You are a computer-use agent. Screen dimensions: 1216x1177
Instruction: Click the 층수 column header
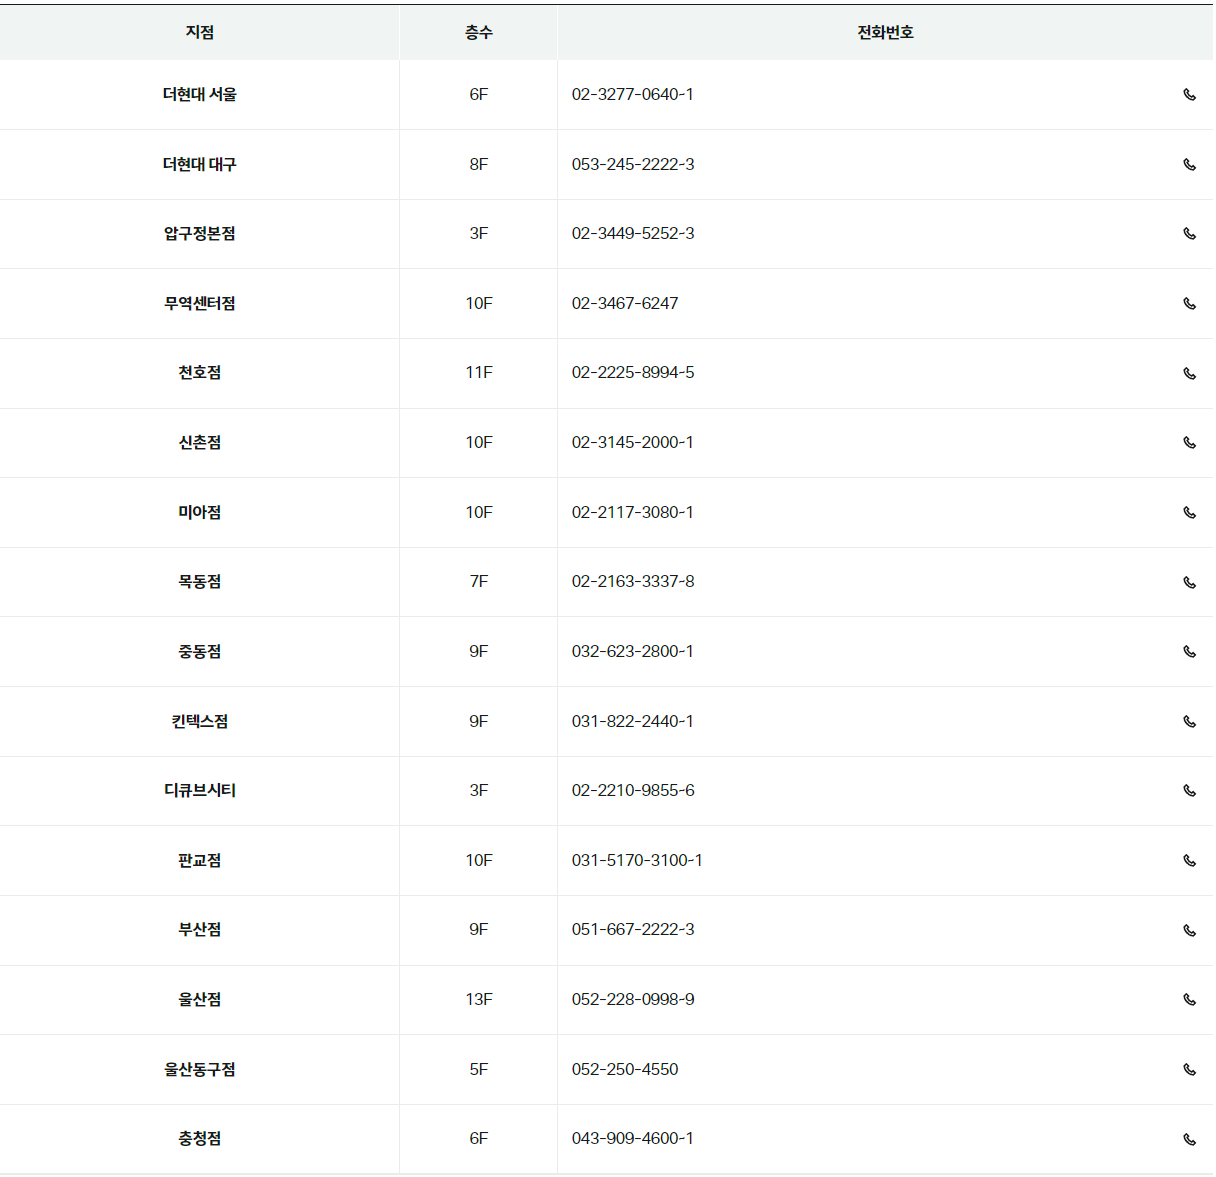(x=479, y=32)
